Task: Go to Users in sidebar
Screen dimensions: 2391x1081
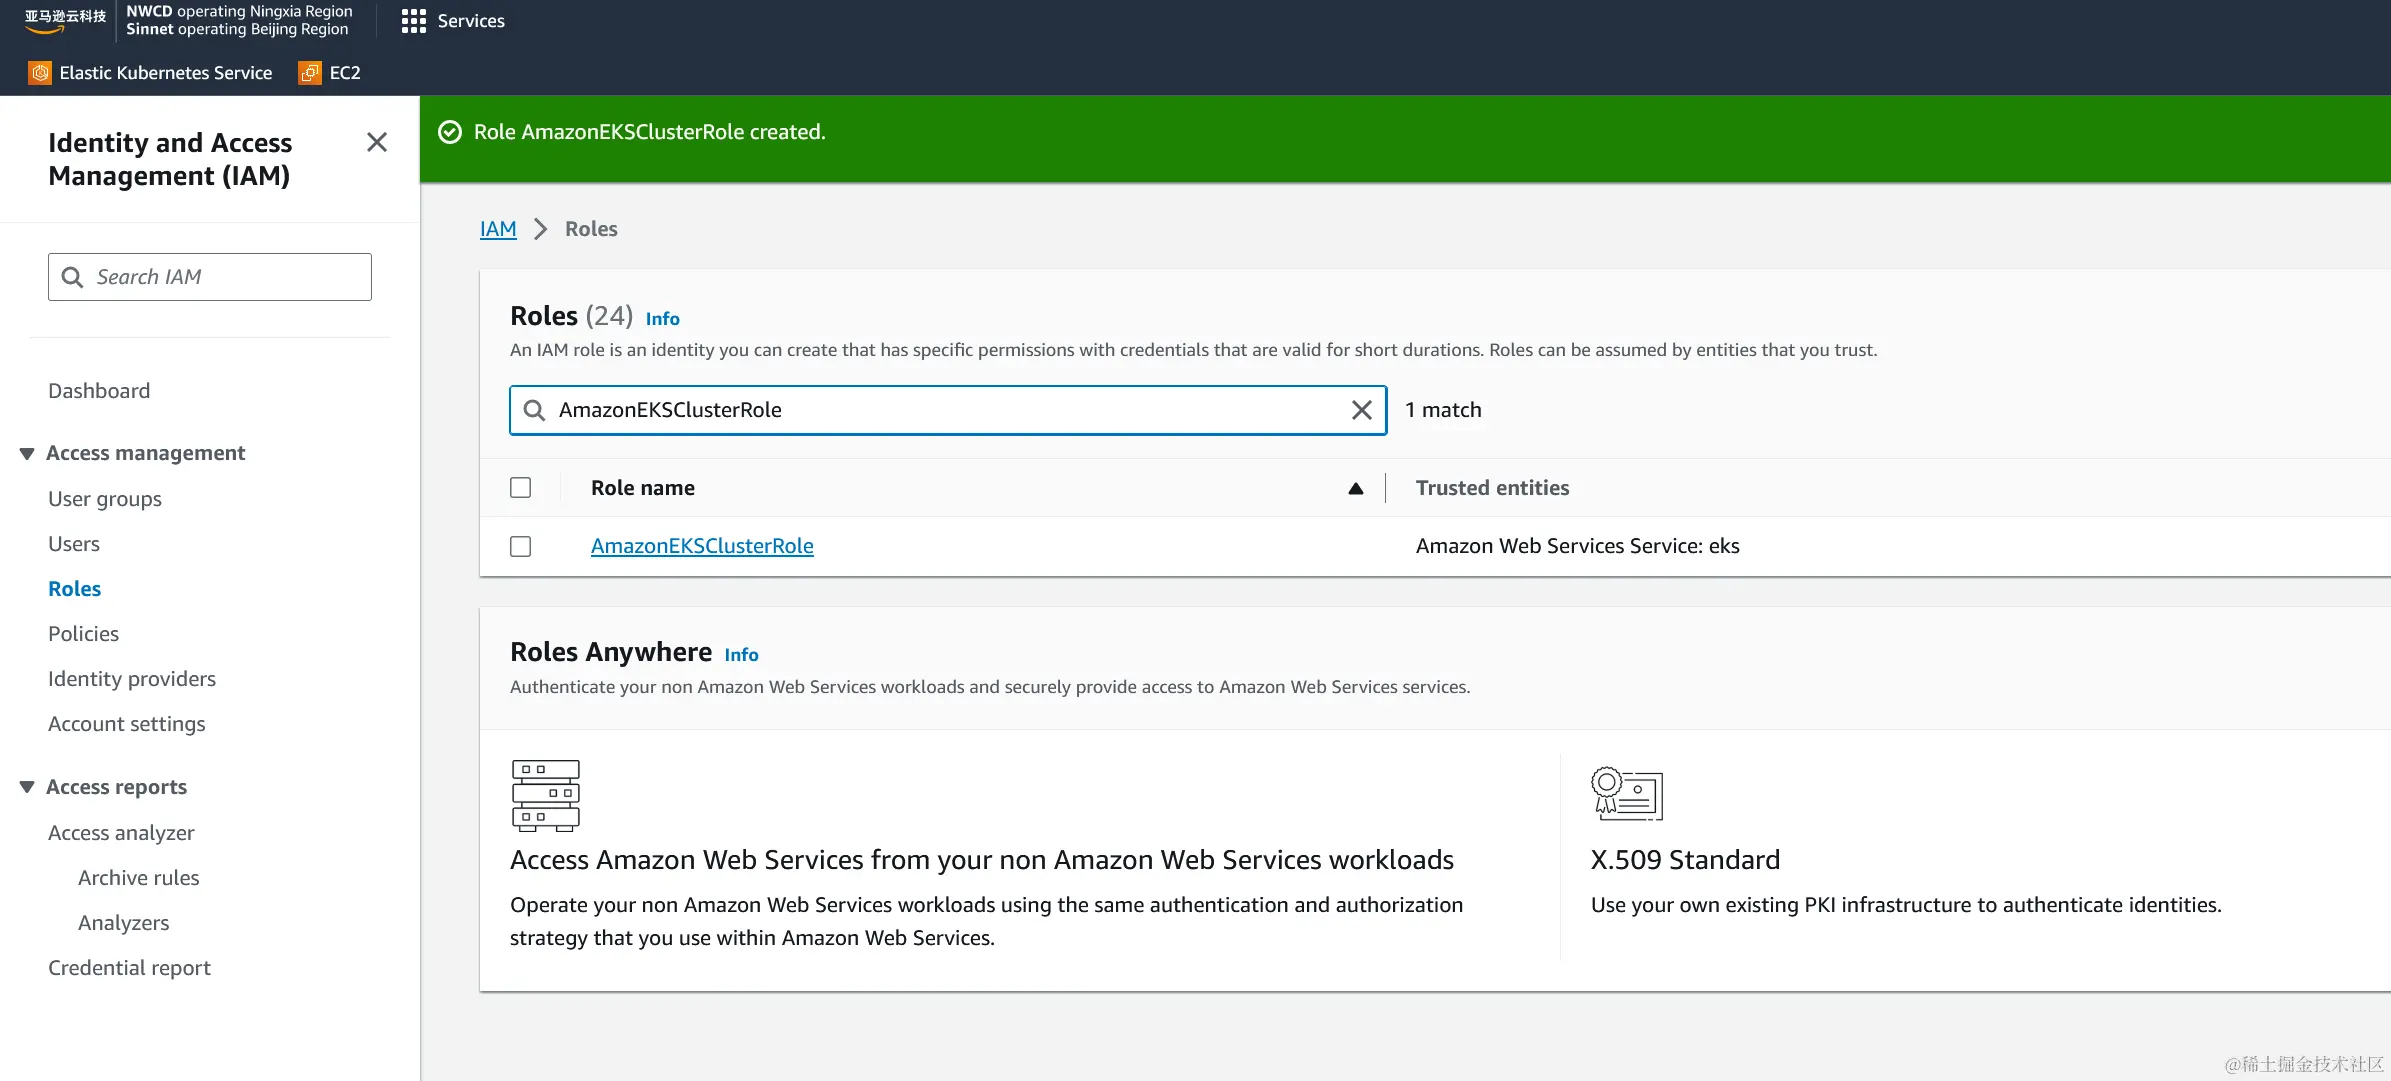Action: pyautogui.click(x=74, y=544)
